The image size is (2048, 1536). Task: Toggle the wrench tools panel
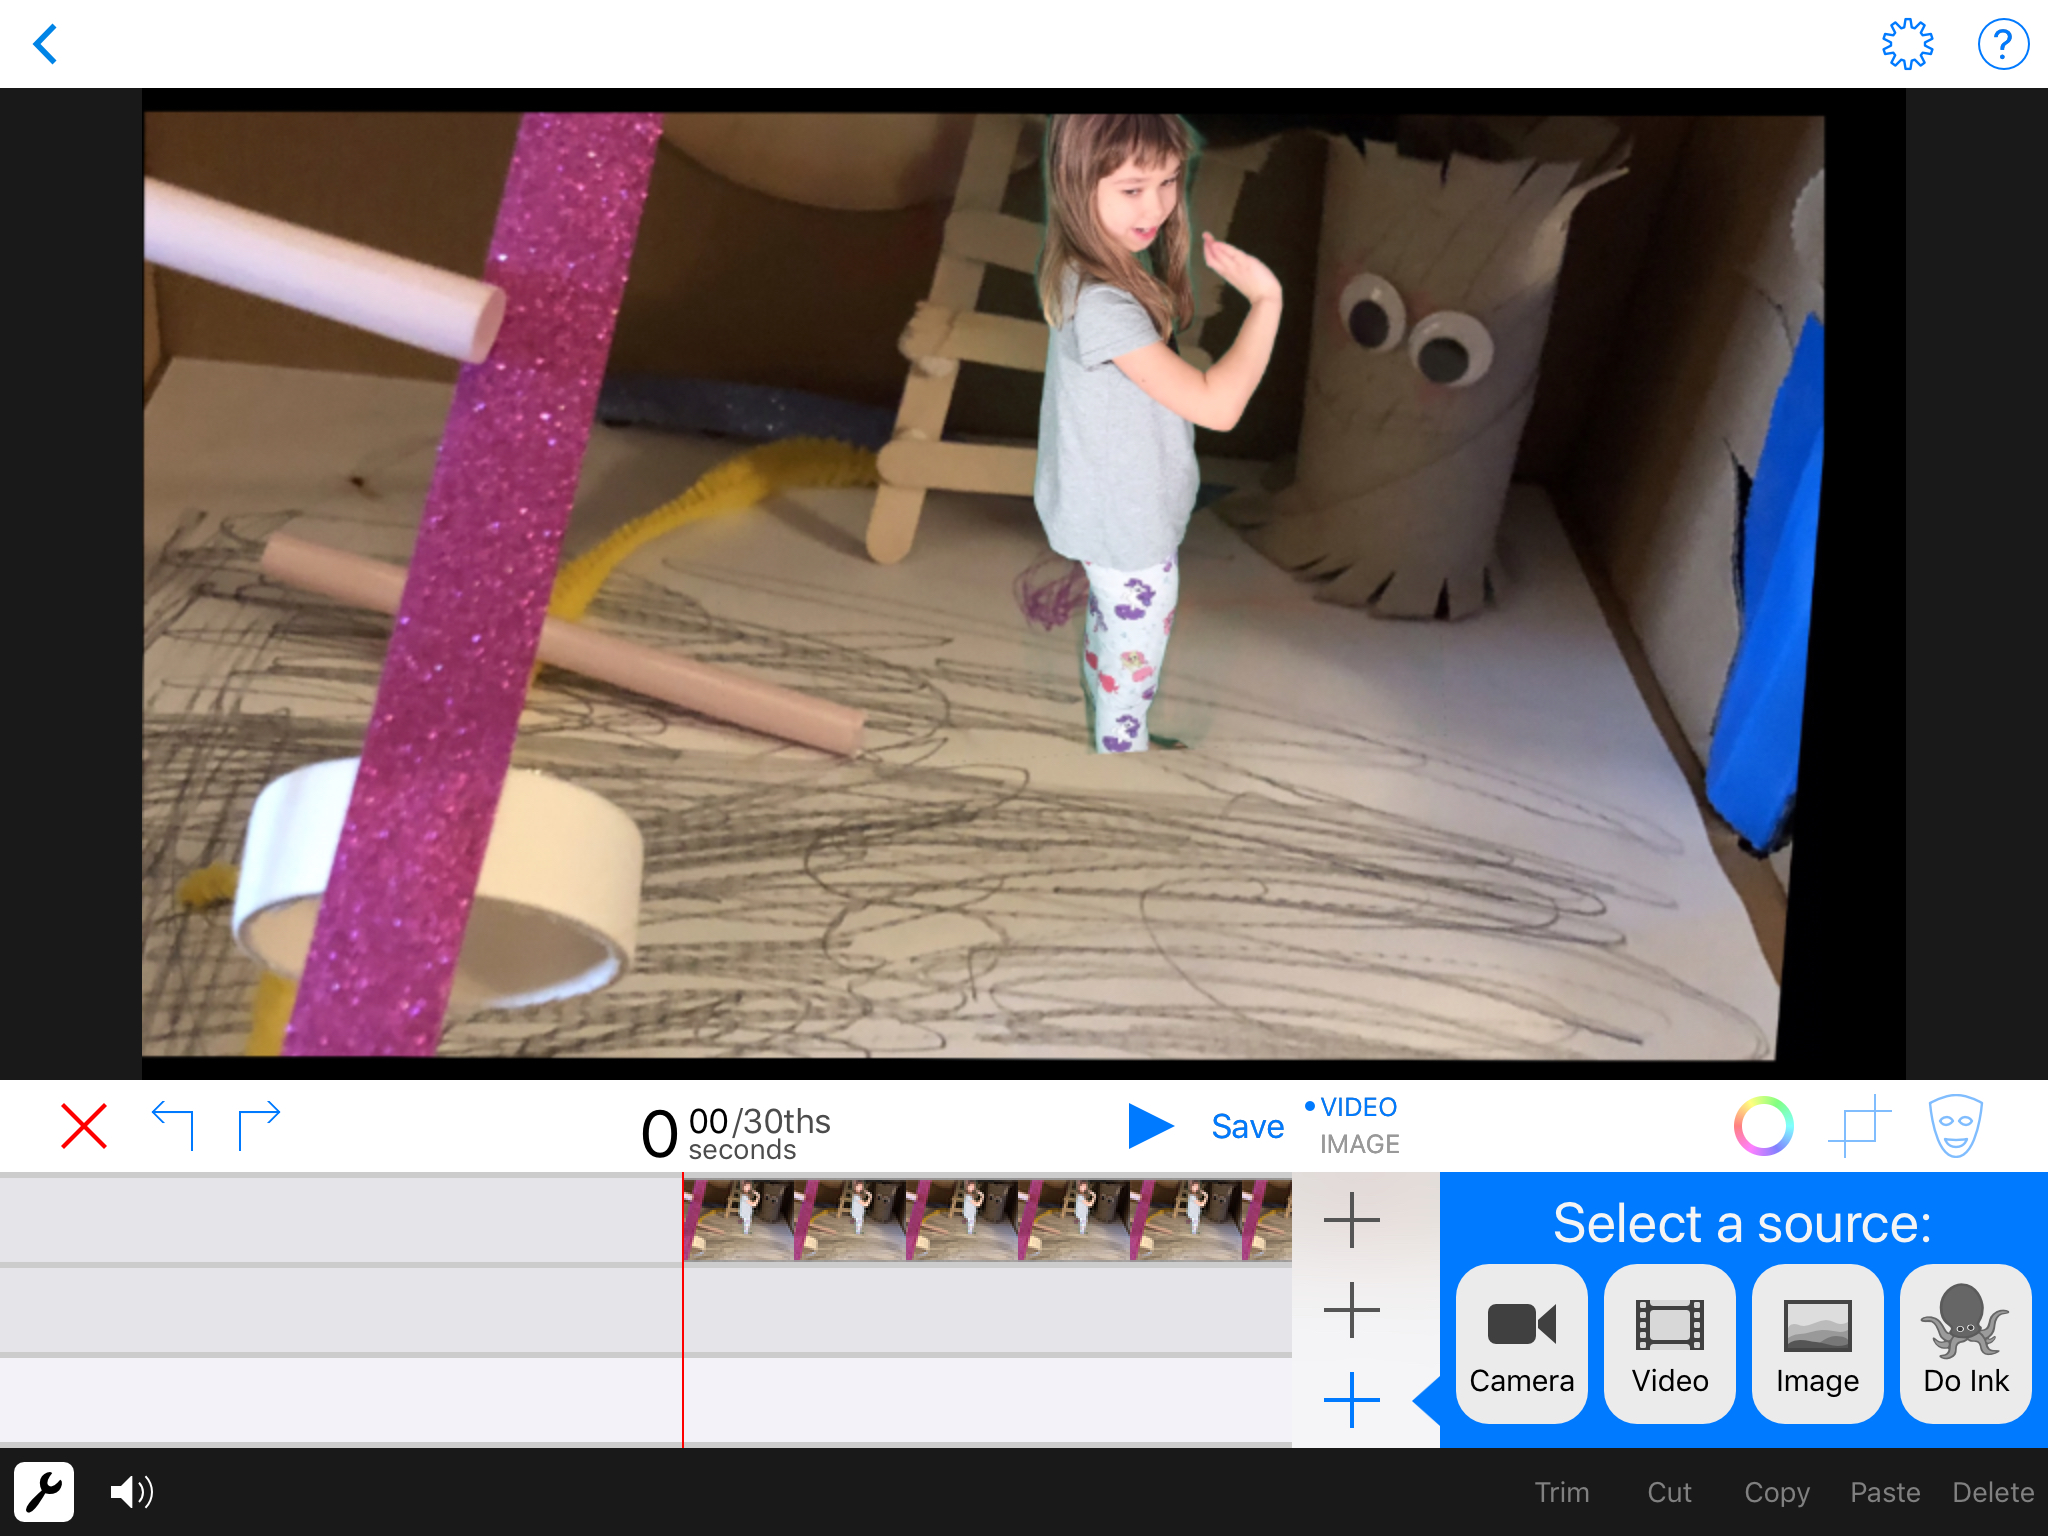[x=44, y=1492]
